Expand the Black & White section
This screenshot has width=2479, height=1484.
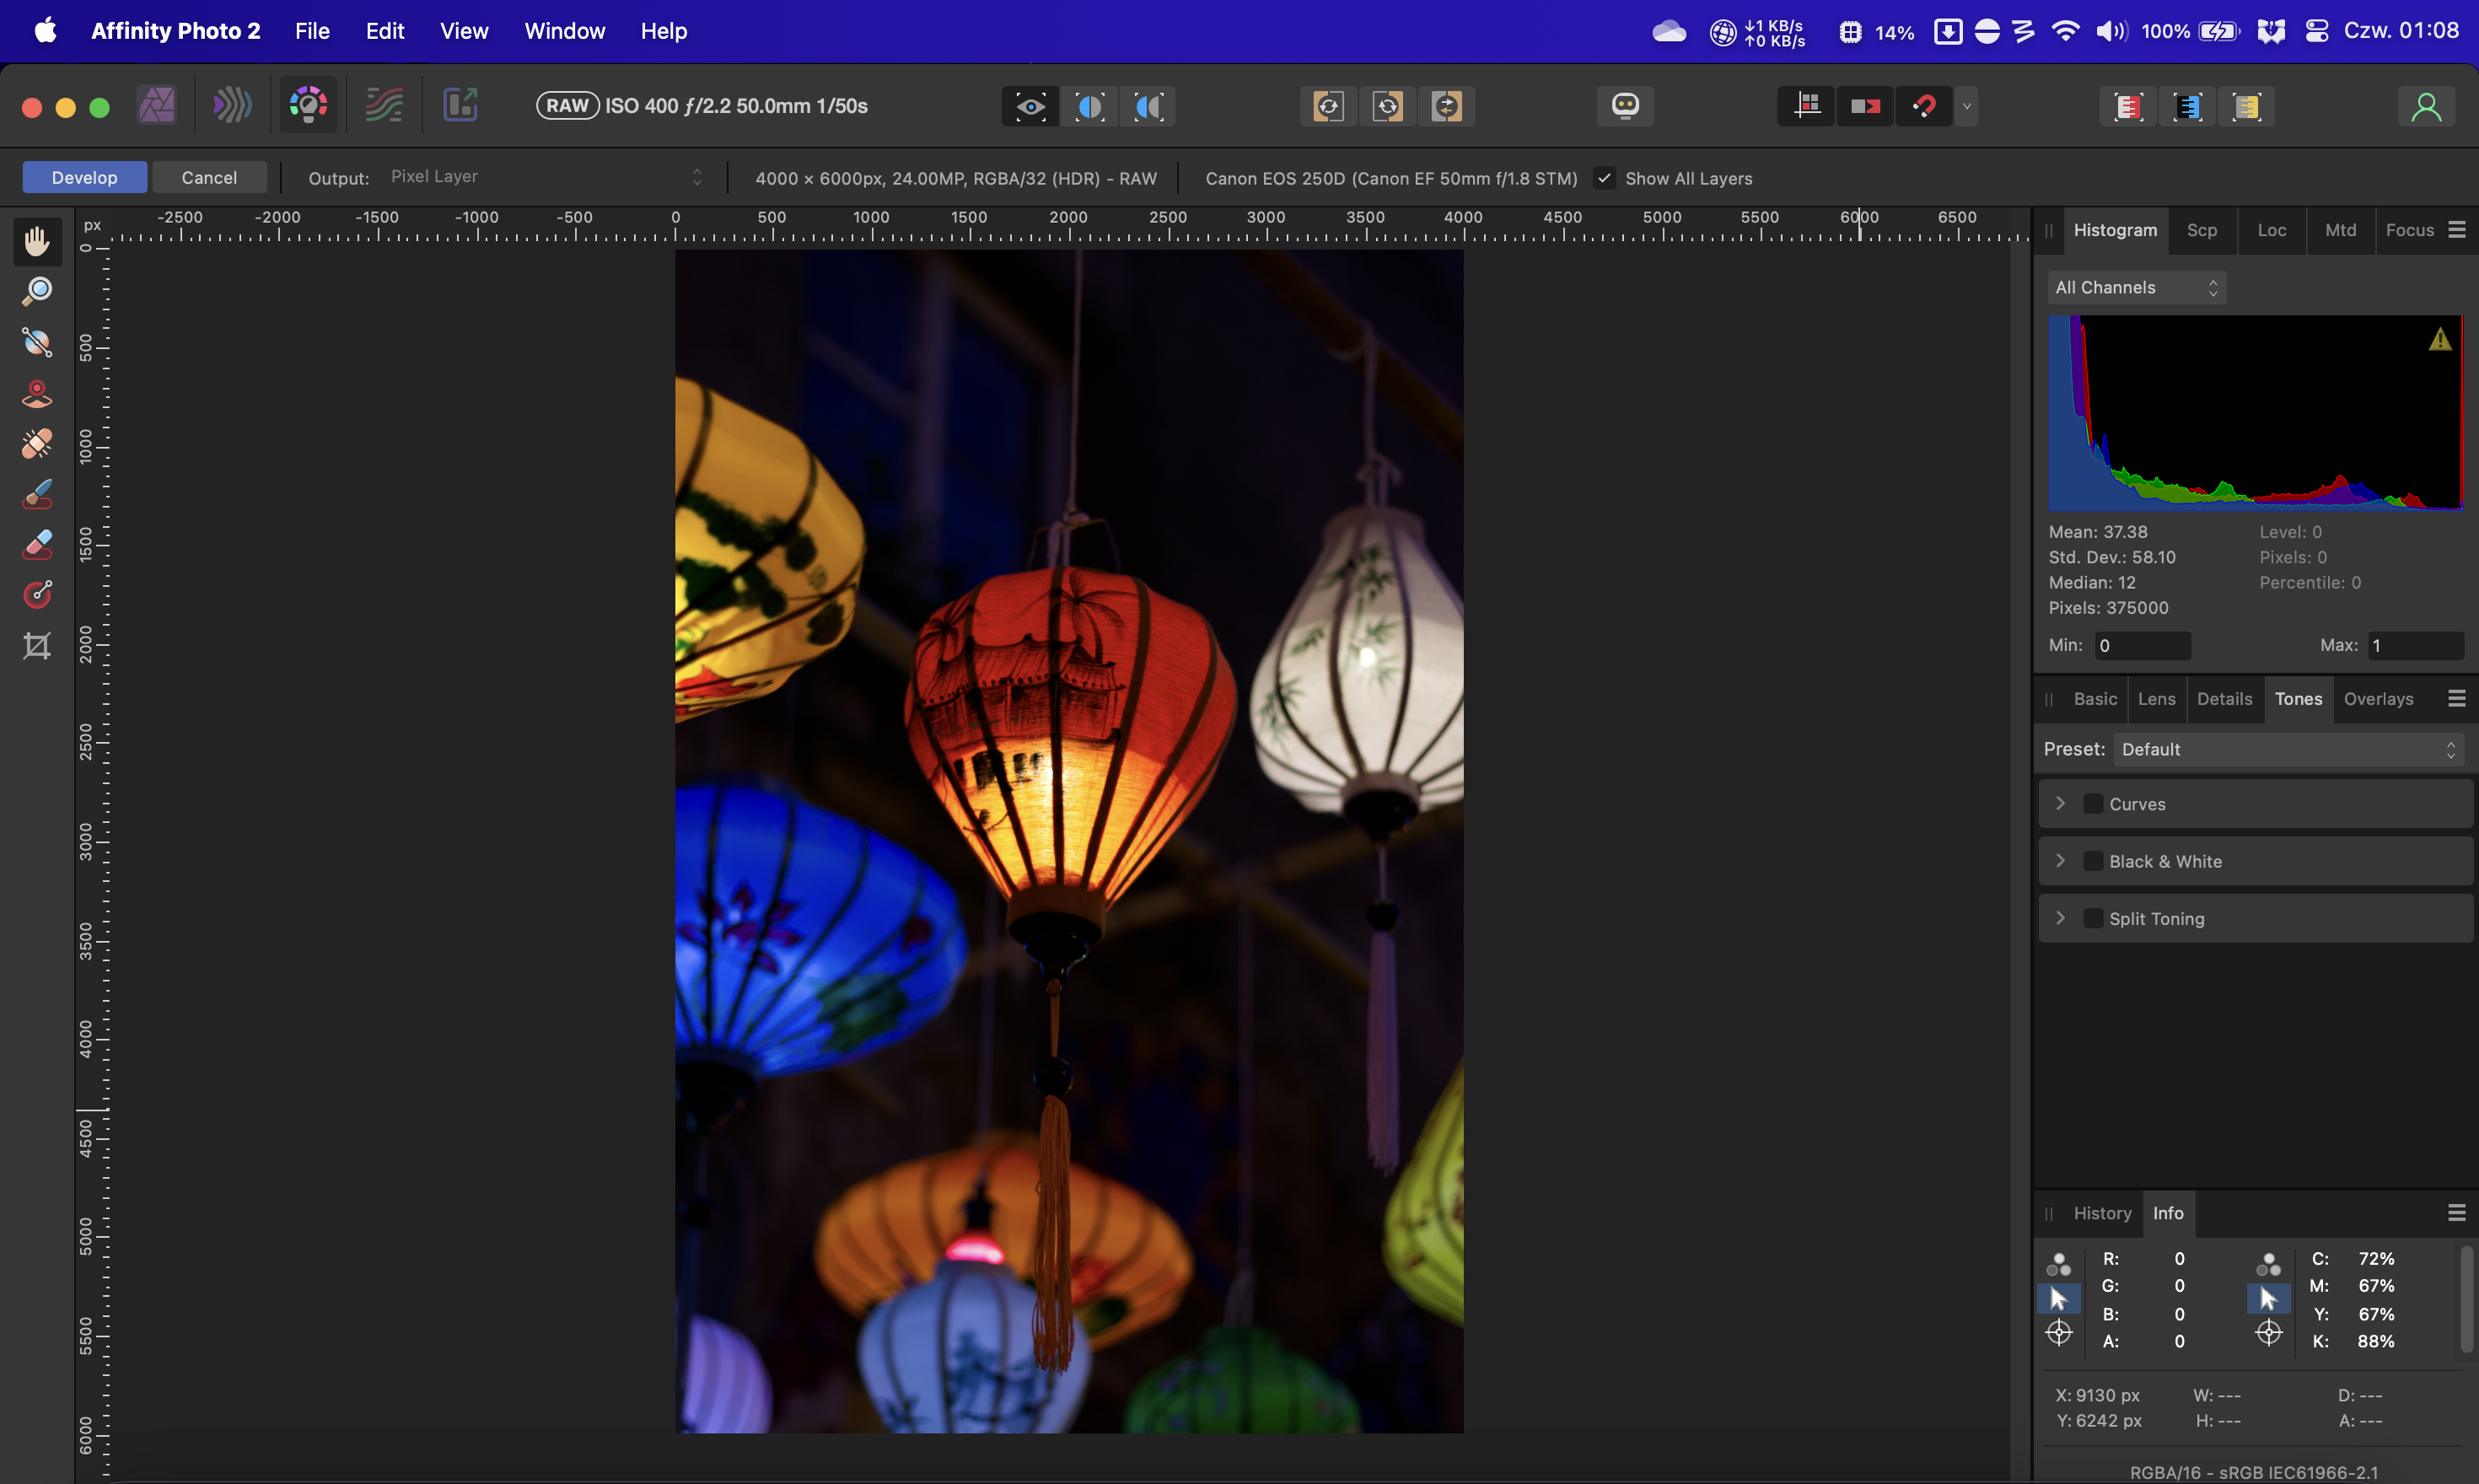2060,861
